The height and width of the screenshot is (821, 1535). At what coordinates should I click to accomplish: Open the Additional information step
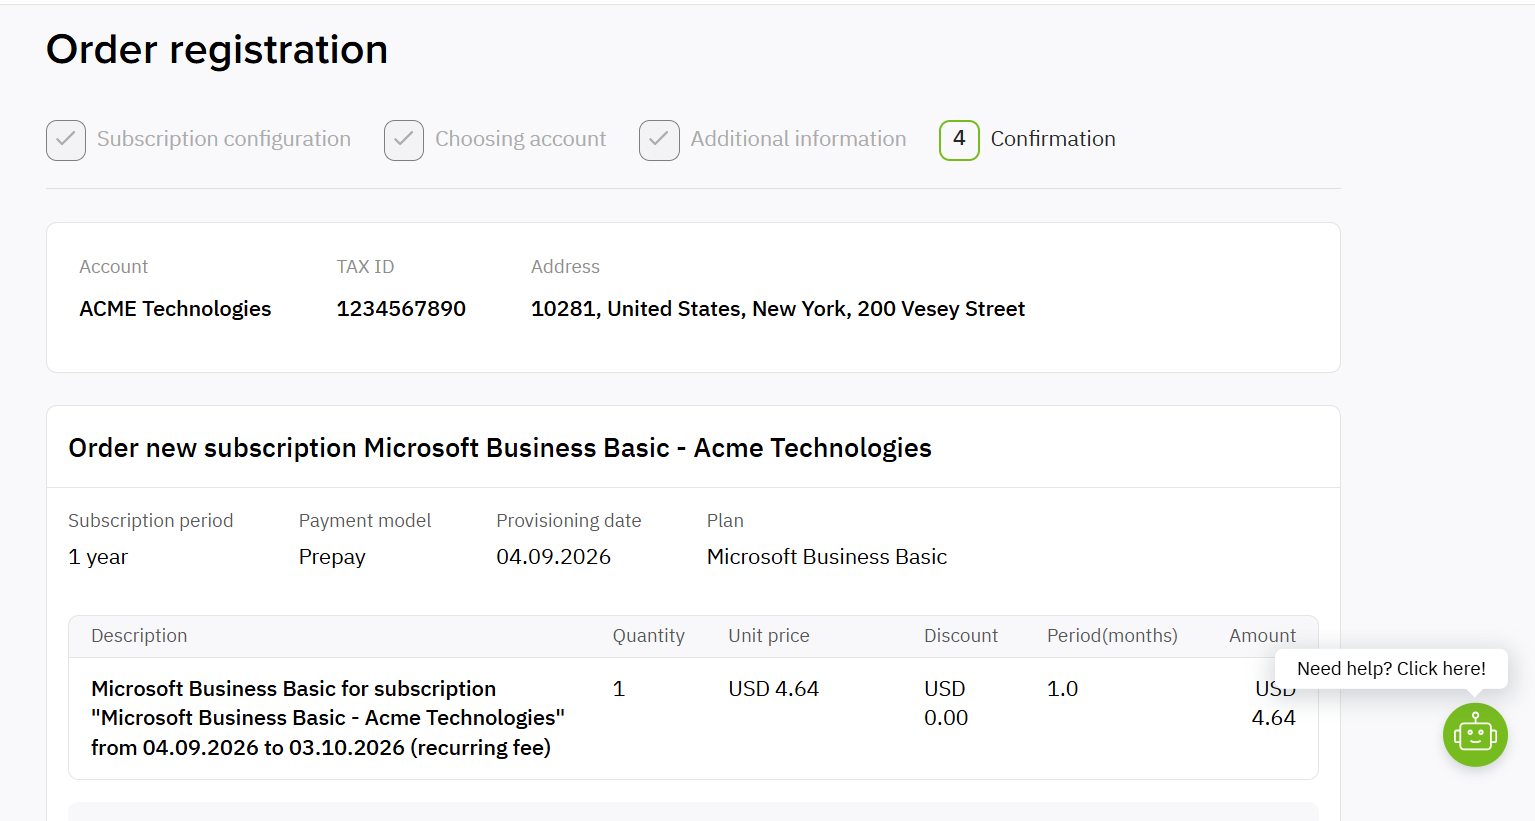tap(798, 139)
